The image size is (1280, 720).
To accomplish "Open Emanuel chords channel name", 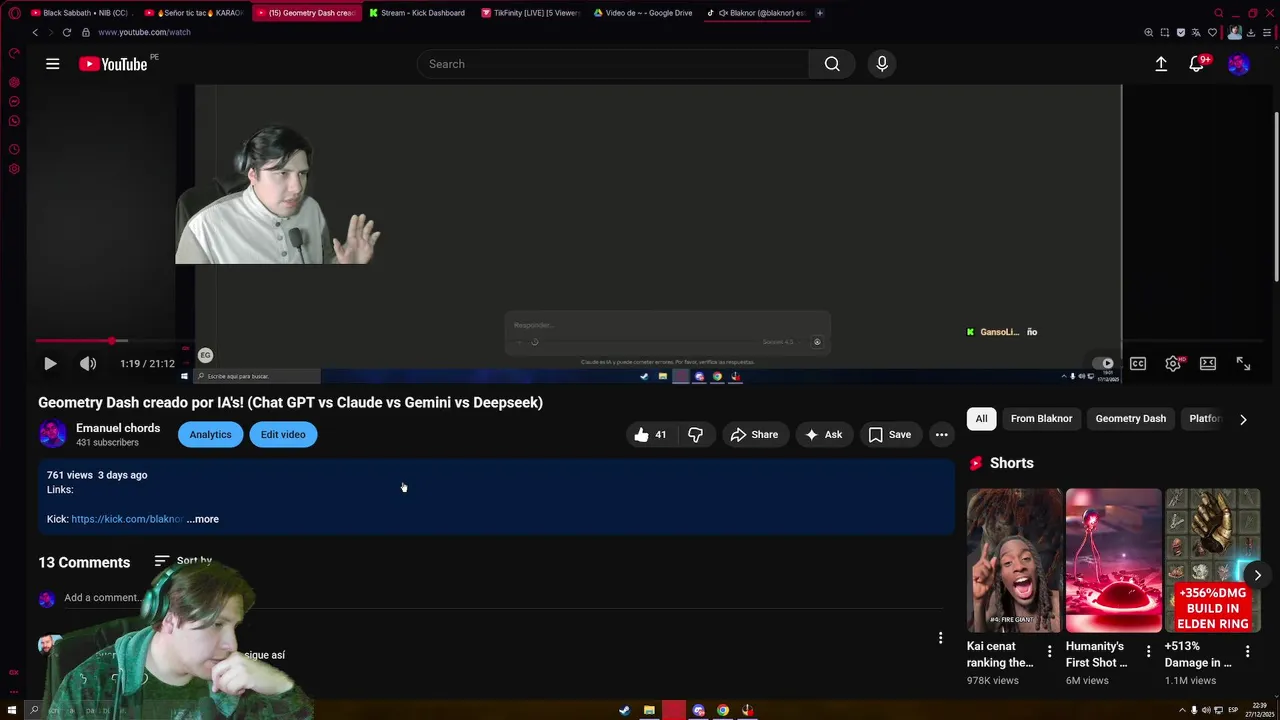I will point(118,428).
